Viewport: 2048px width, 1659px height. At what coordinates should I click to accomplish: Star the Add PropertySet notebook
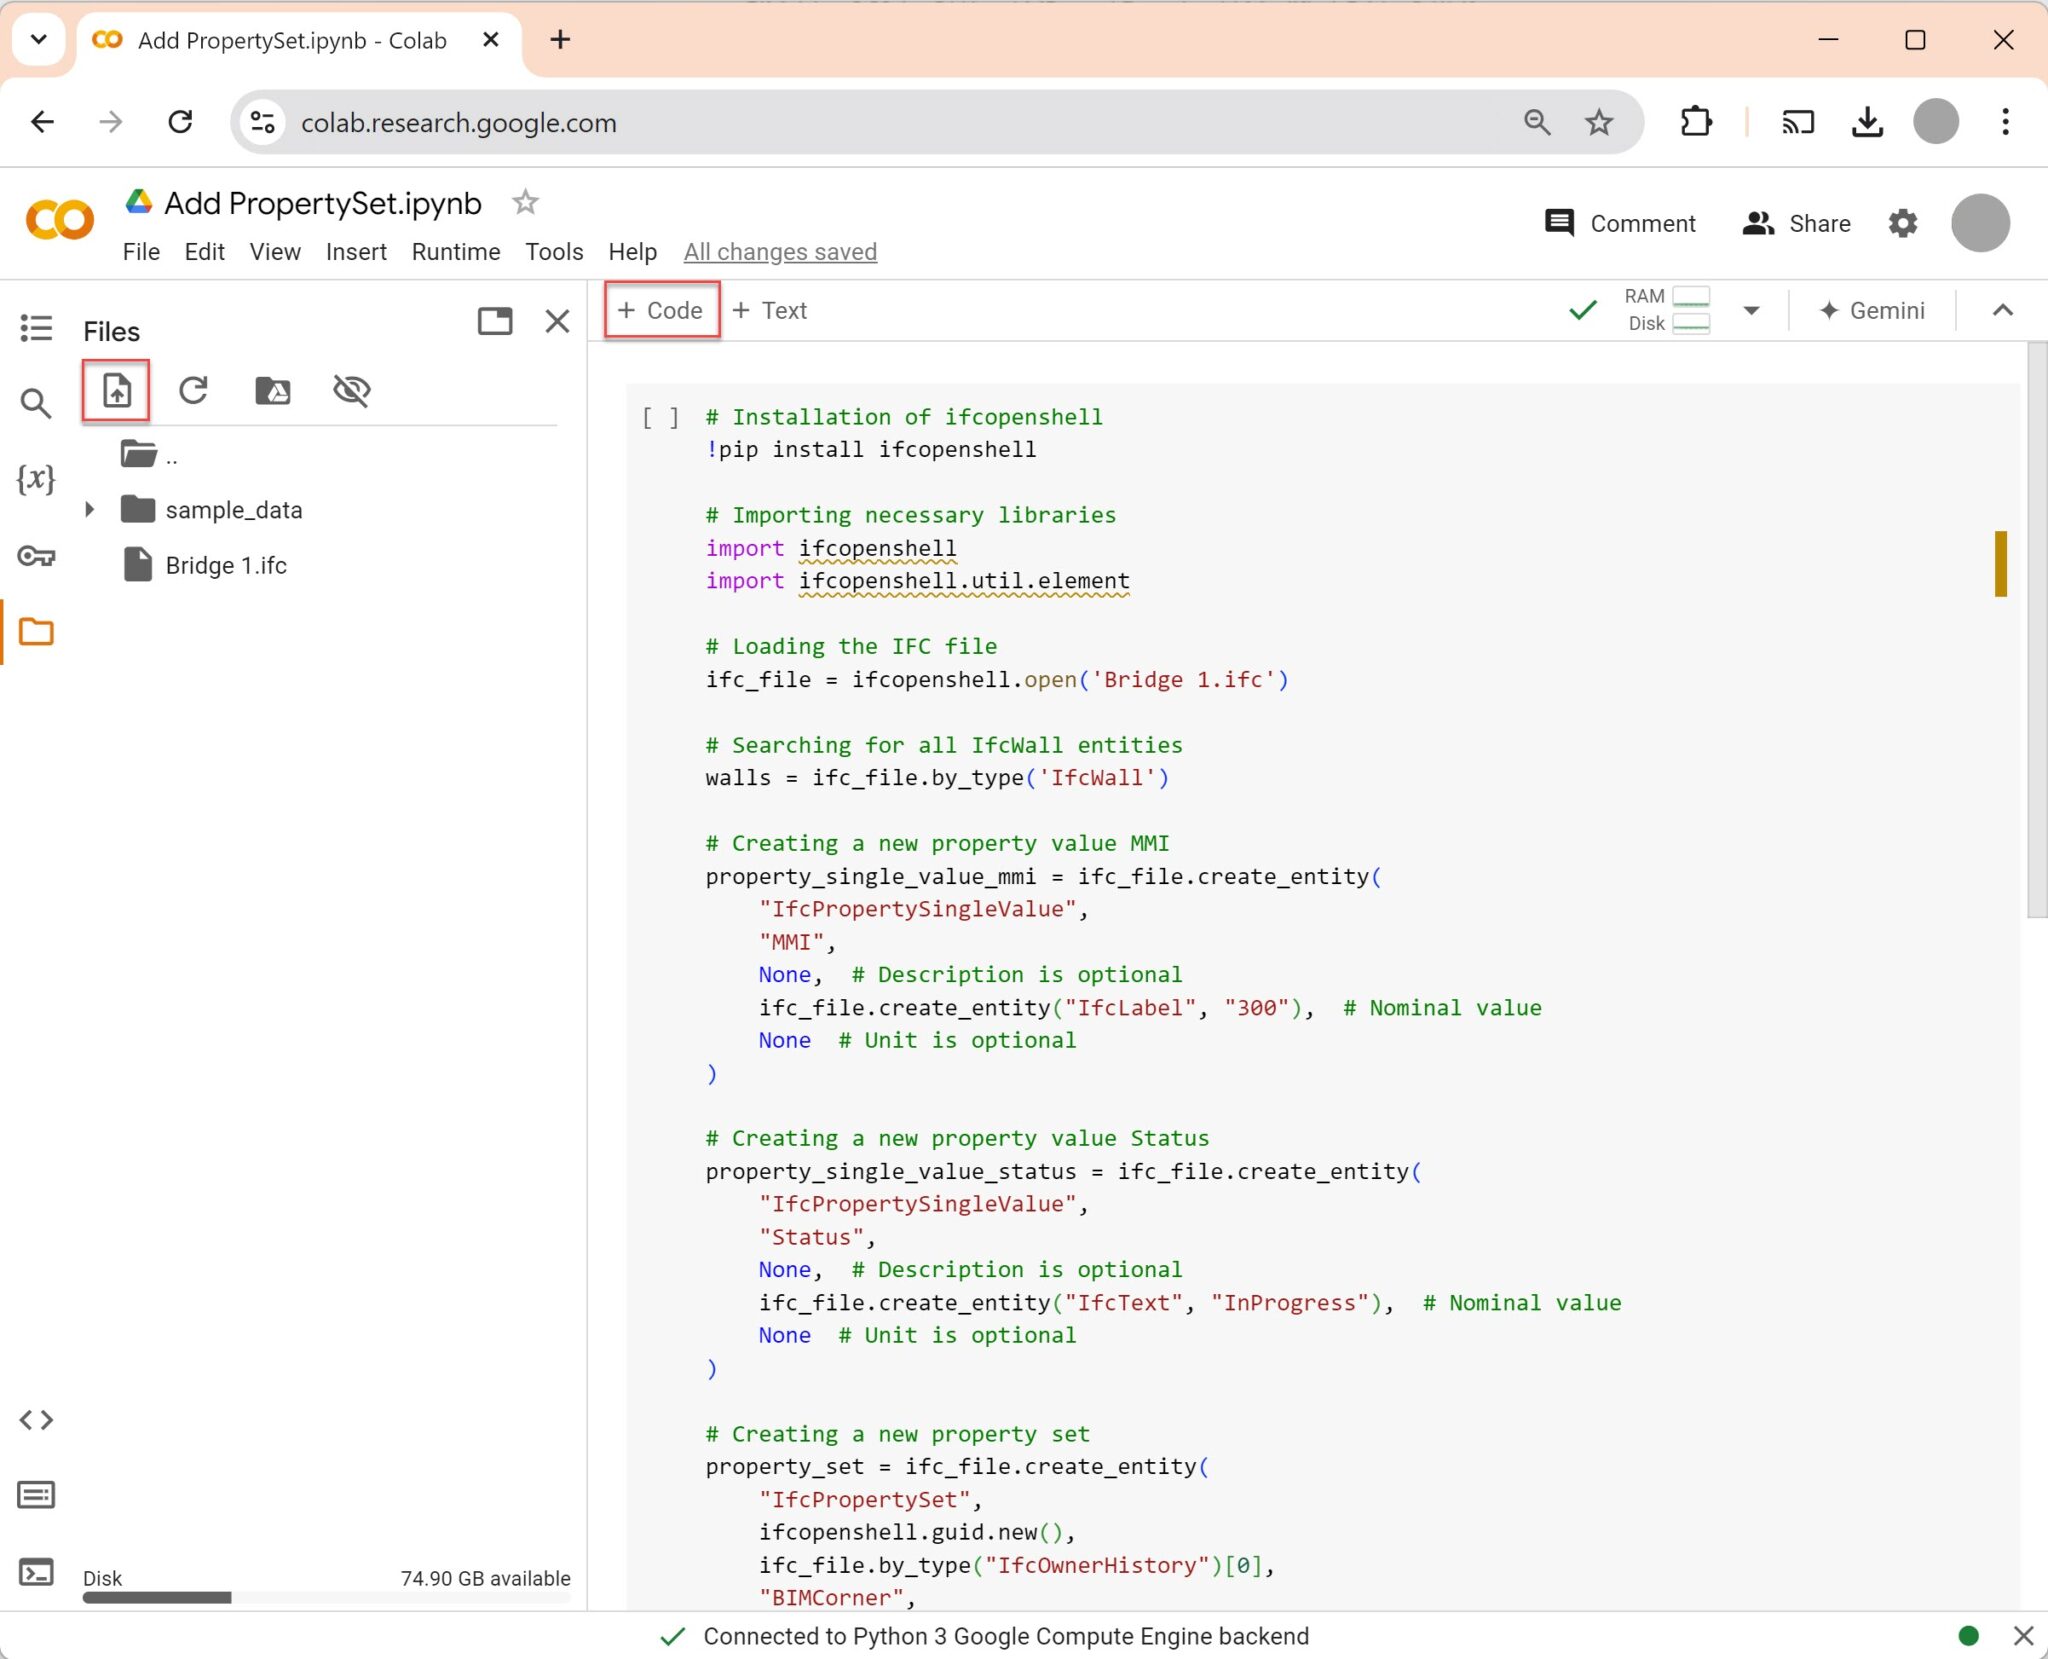(525, 201)
